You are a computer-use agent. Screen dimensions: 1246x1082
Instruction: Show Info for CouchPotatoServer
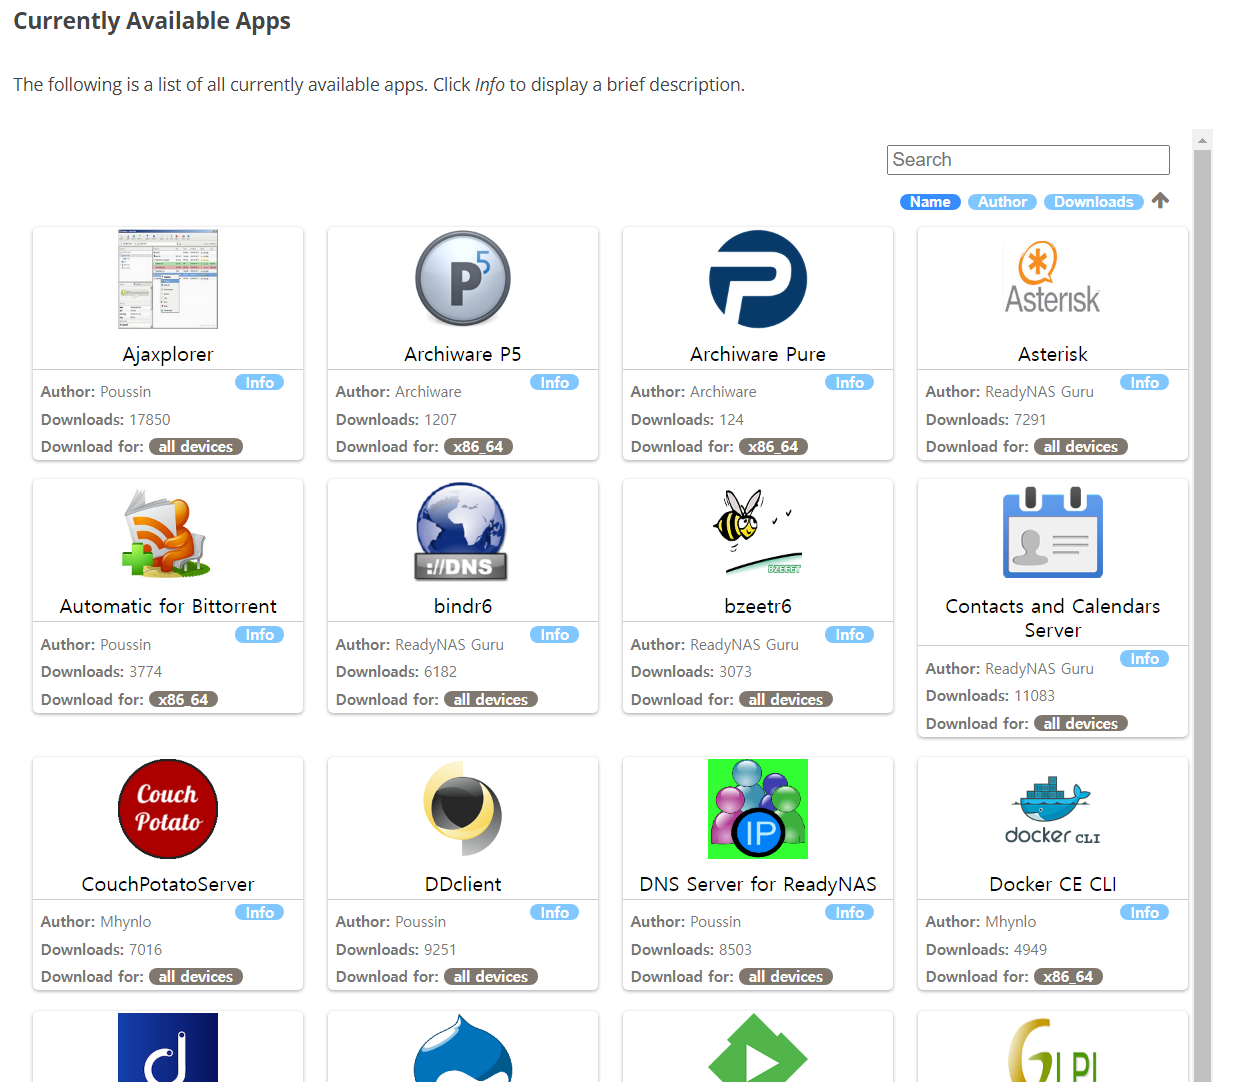(x=260, y=912)
